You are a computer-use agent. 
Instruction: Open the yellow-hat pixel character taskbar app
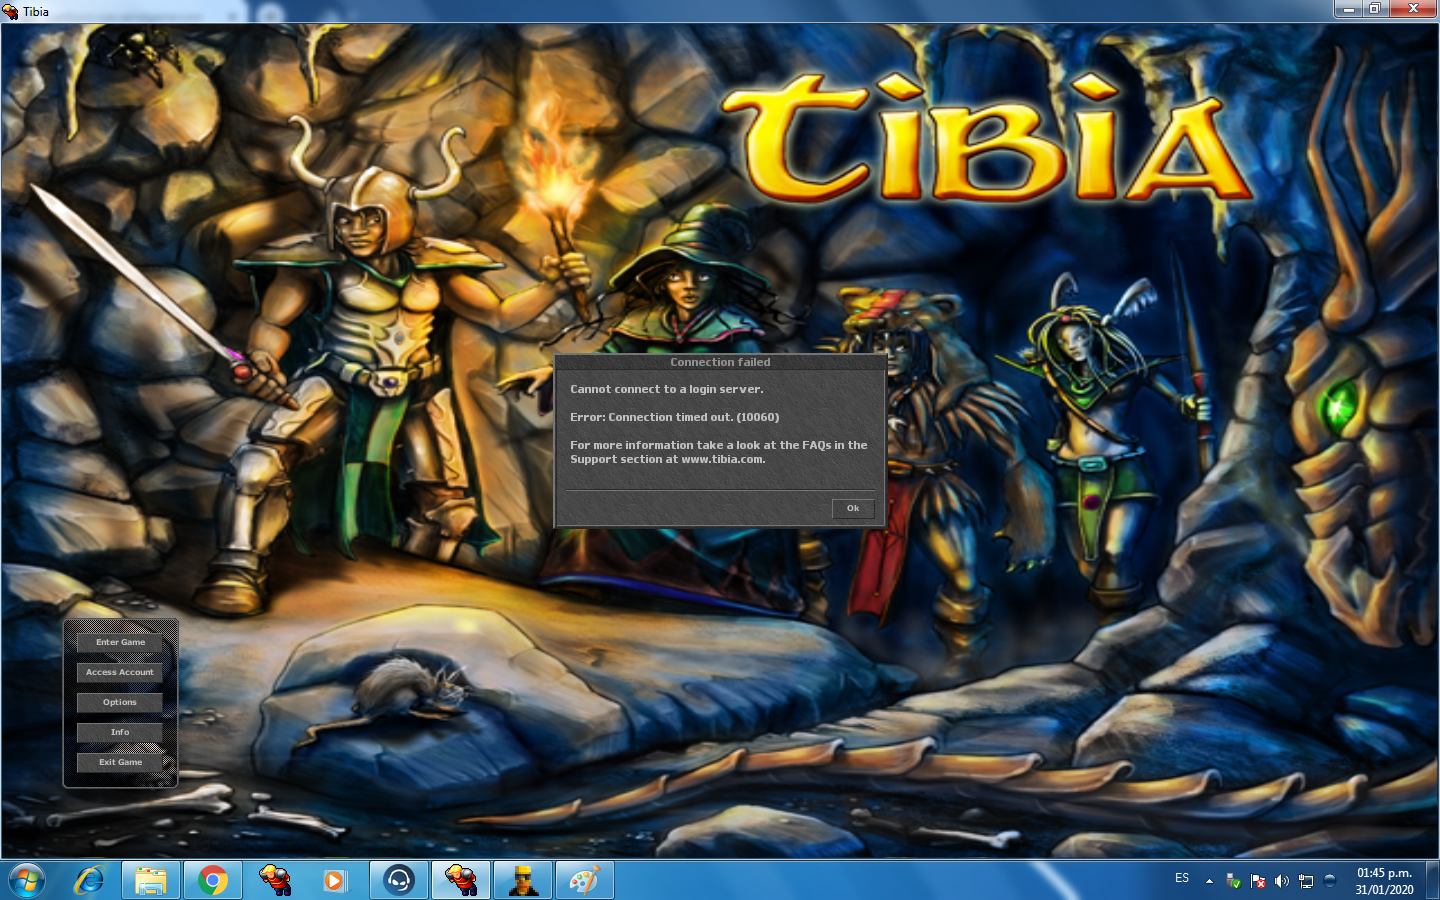click(523, 881)
